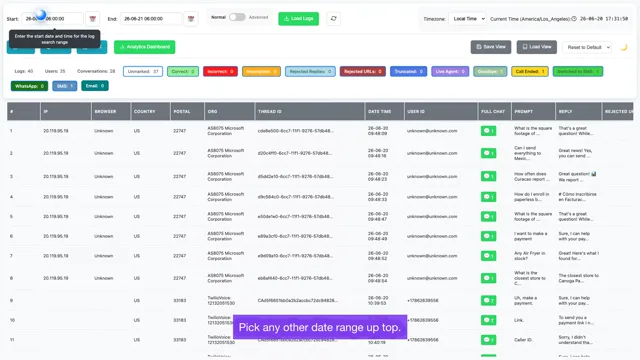
Task: Select thread ID starting with d20c4ff0
Action: 295,153
